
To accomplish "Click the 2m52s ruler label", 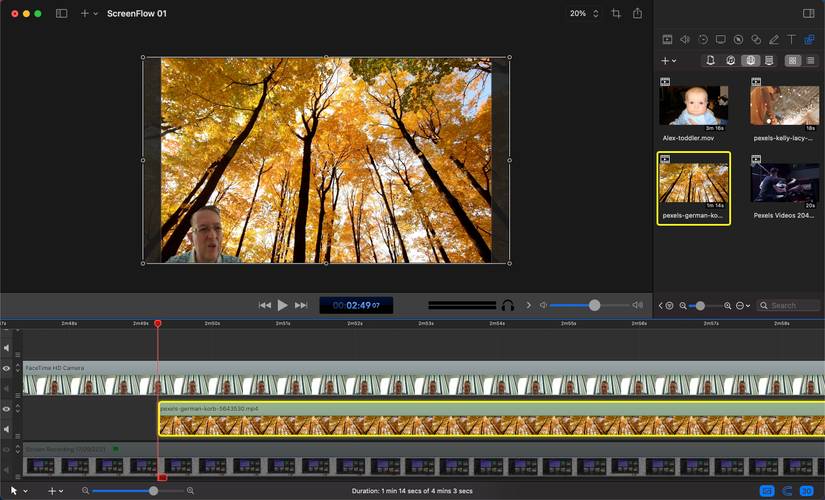I will pos(355,323).
